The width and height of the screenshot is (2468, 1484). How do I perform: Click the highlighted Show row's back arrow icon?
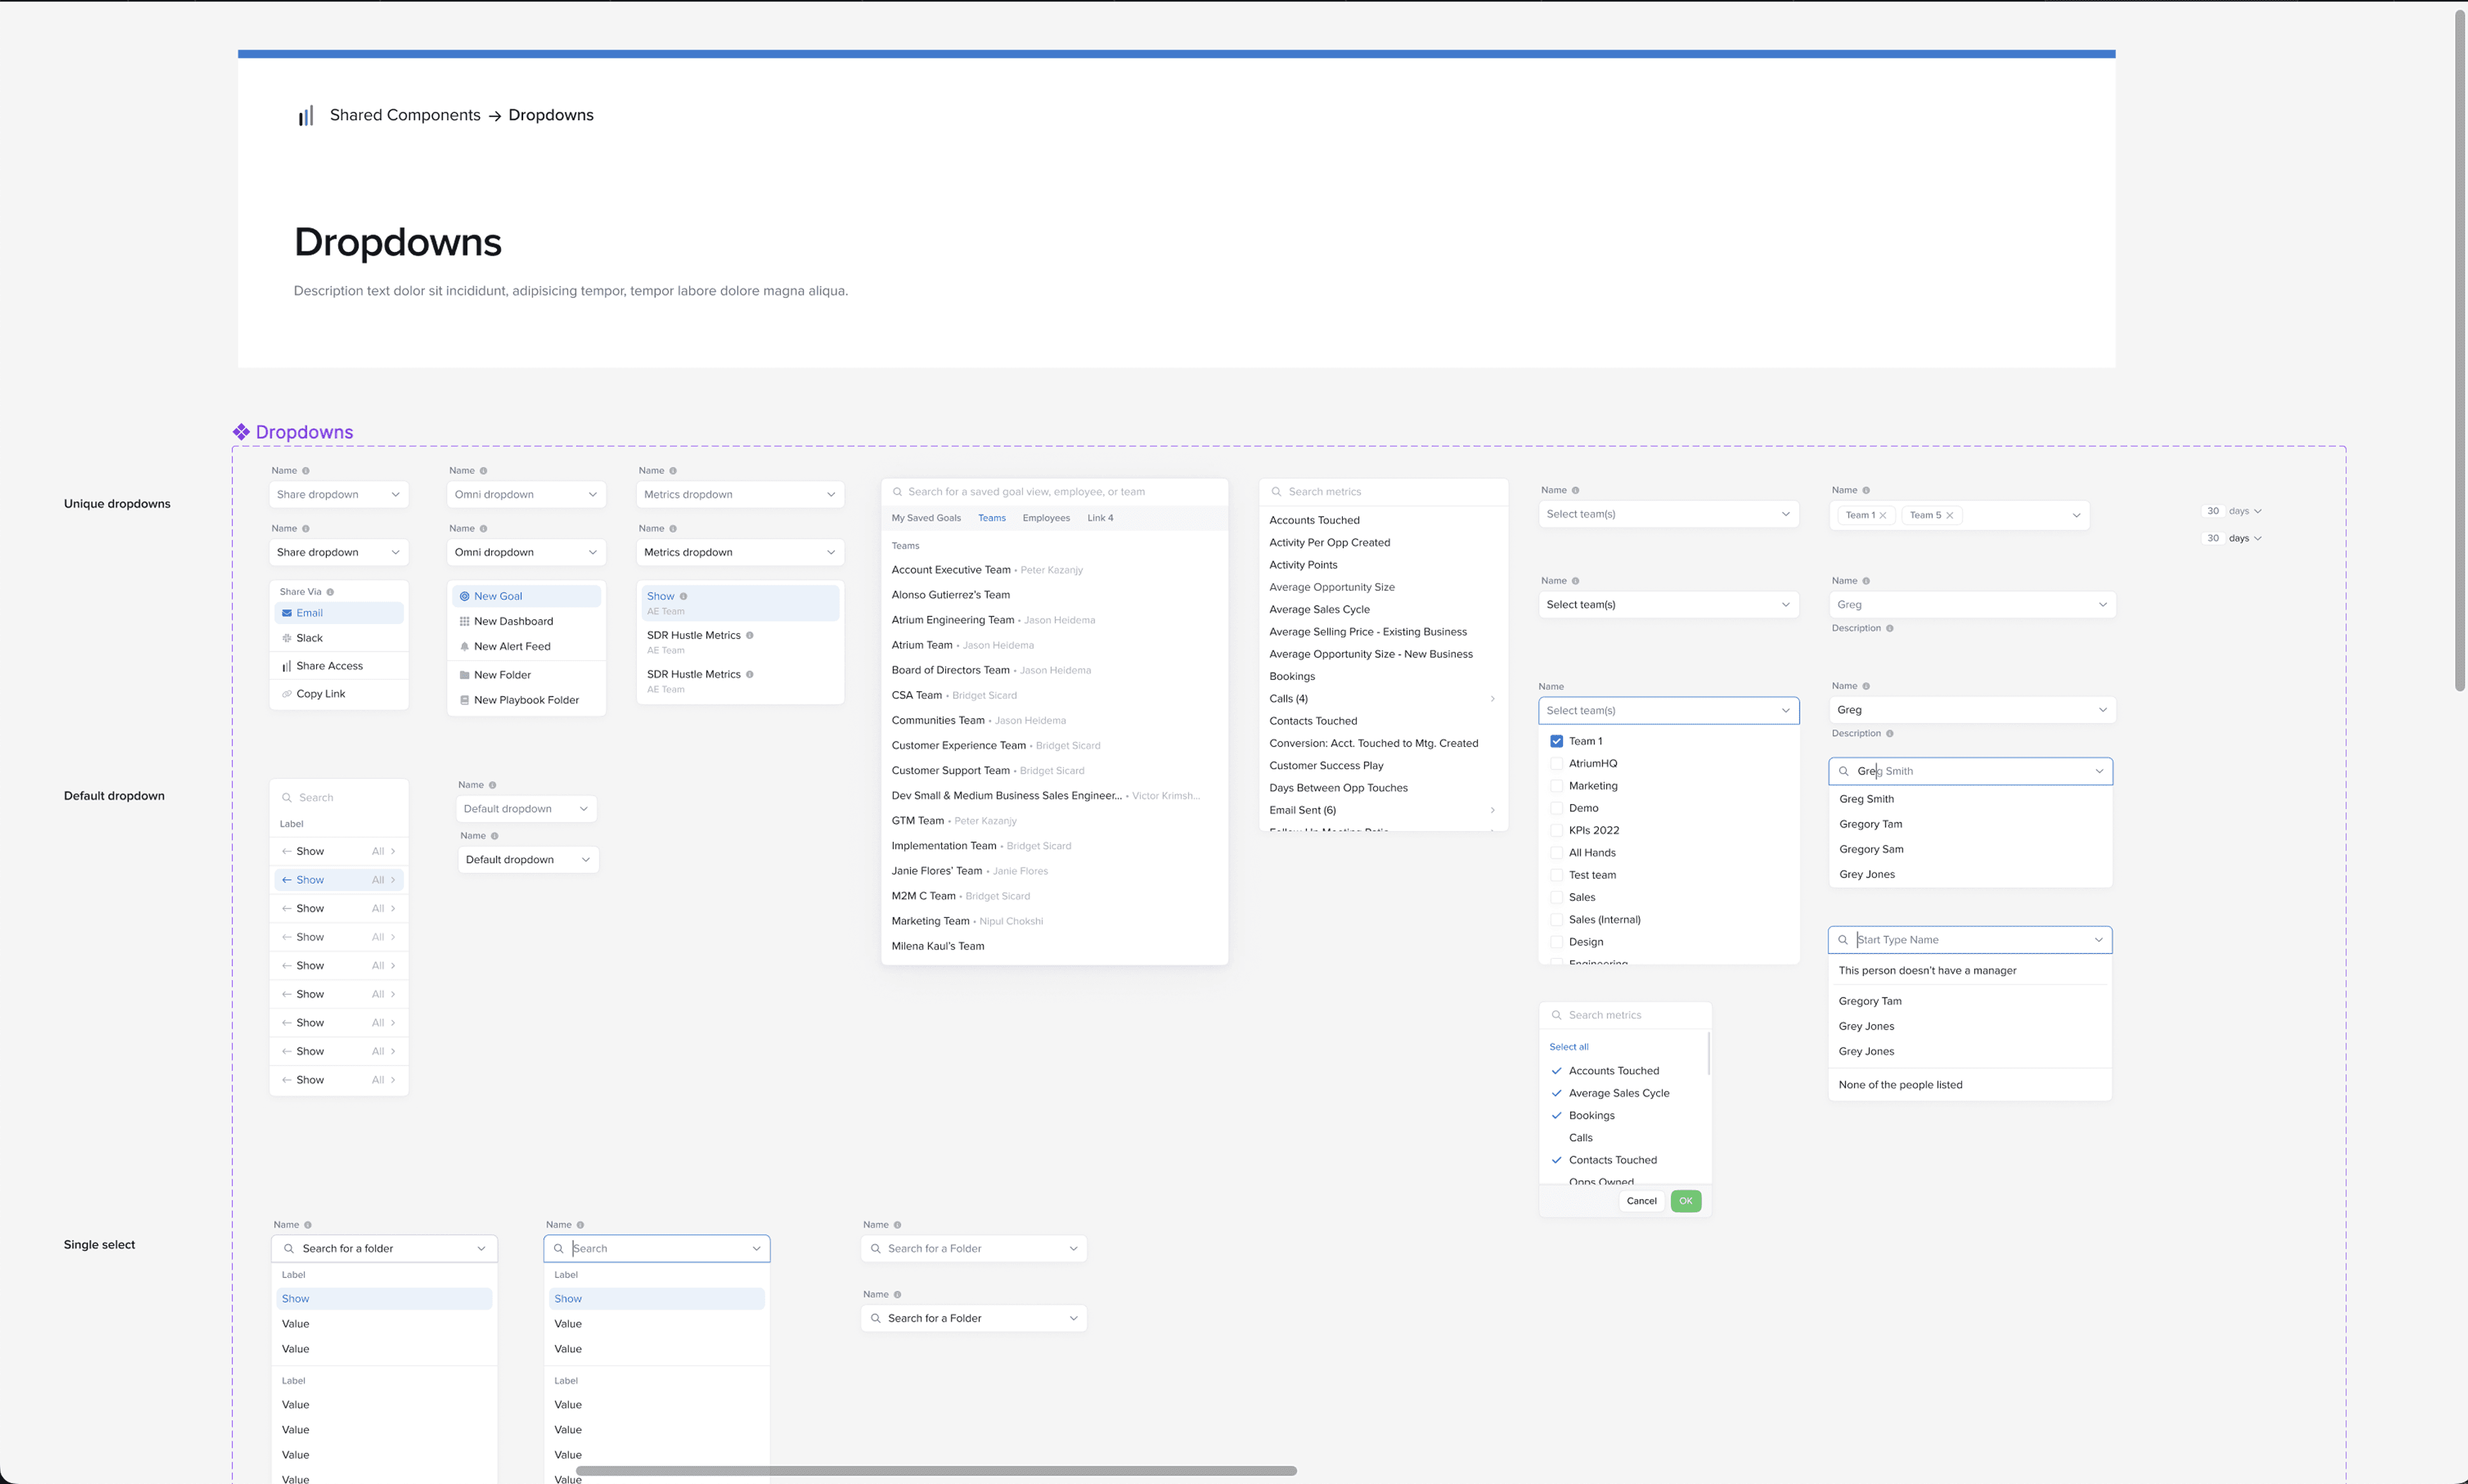(x=287, y=880)
